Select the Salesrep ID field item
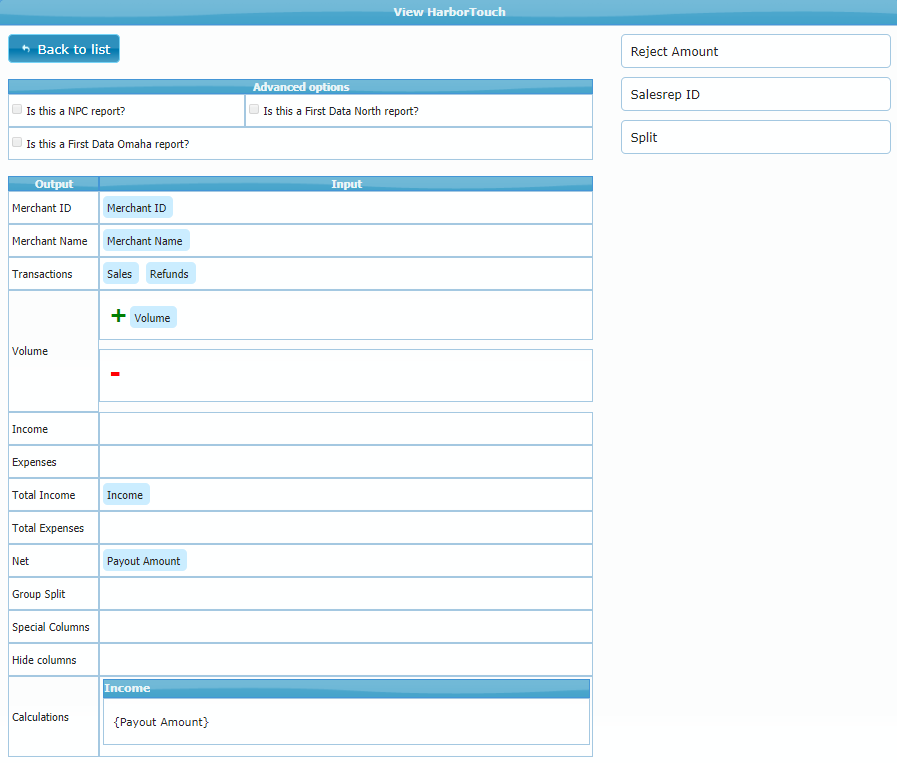The height and width of the screenshot is (763, 897). (755, 94)
